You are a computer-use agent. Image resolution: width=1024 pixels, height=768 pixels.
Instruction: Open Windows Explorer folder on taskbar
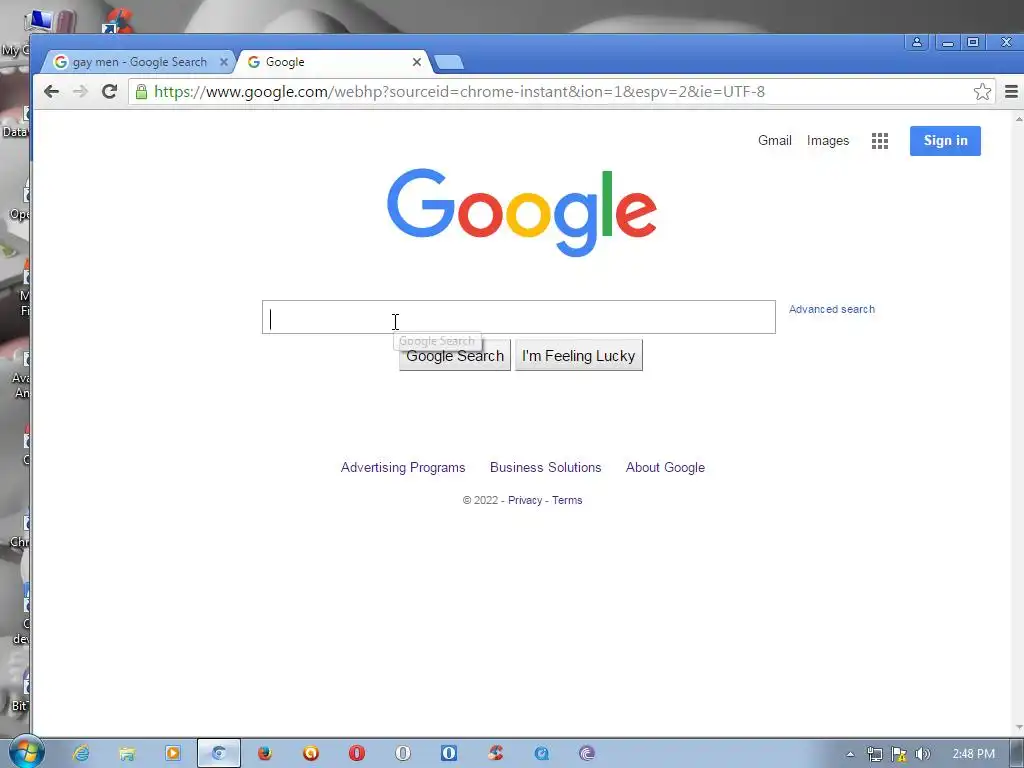coord(127,754)
